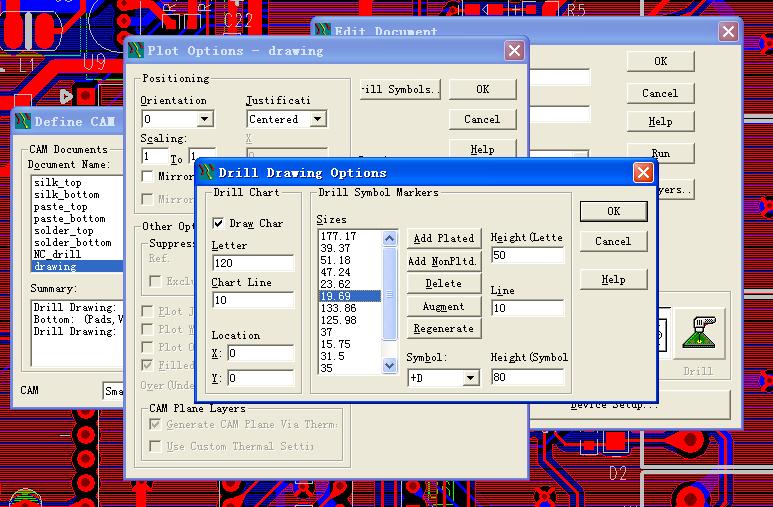The width and height of the screenshot is (773, 507).
Task: Open the Justification dropdown set to Centered
Action: [x=317, y=120]
